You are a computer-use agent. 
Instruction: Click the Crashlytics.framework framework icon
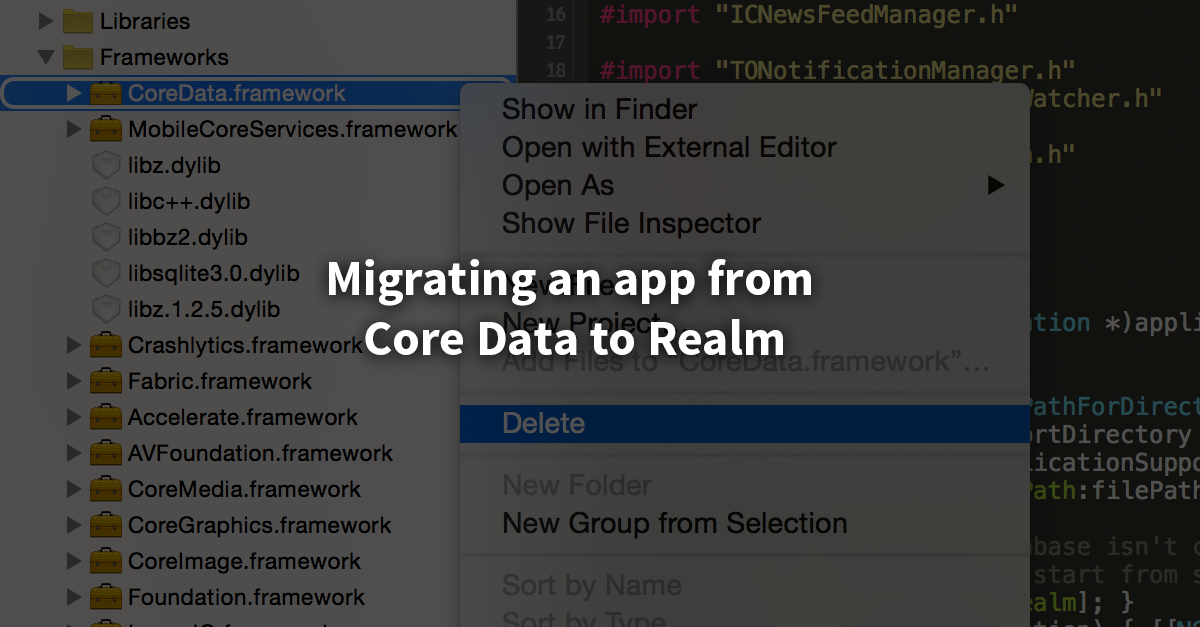coord(104,345)
